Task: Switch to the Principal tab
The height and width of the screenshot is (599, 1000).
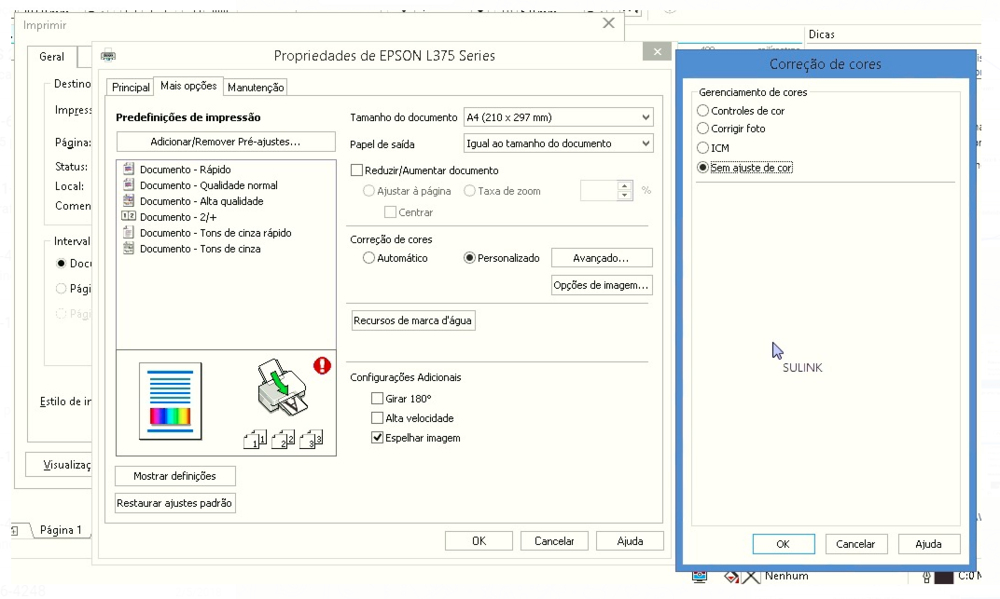Action: click(131, 87)
